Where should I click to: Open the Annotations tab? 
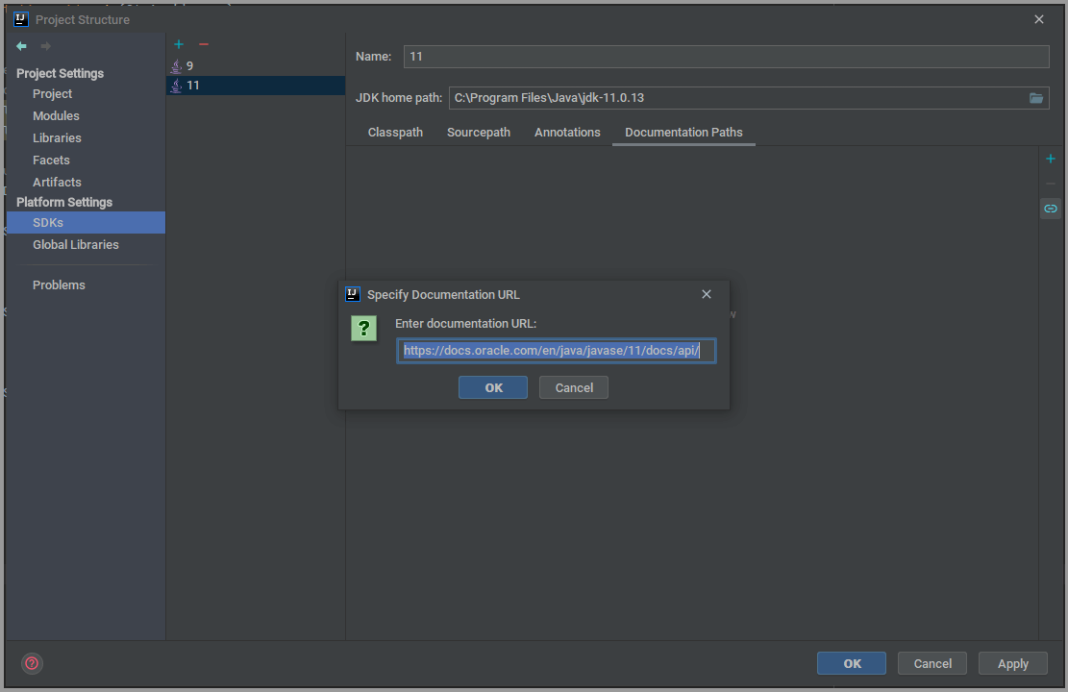pyautogui.click(x=567, y=132)
